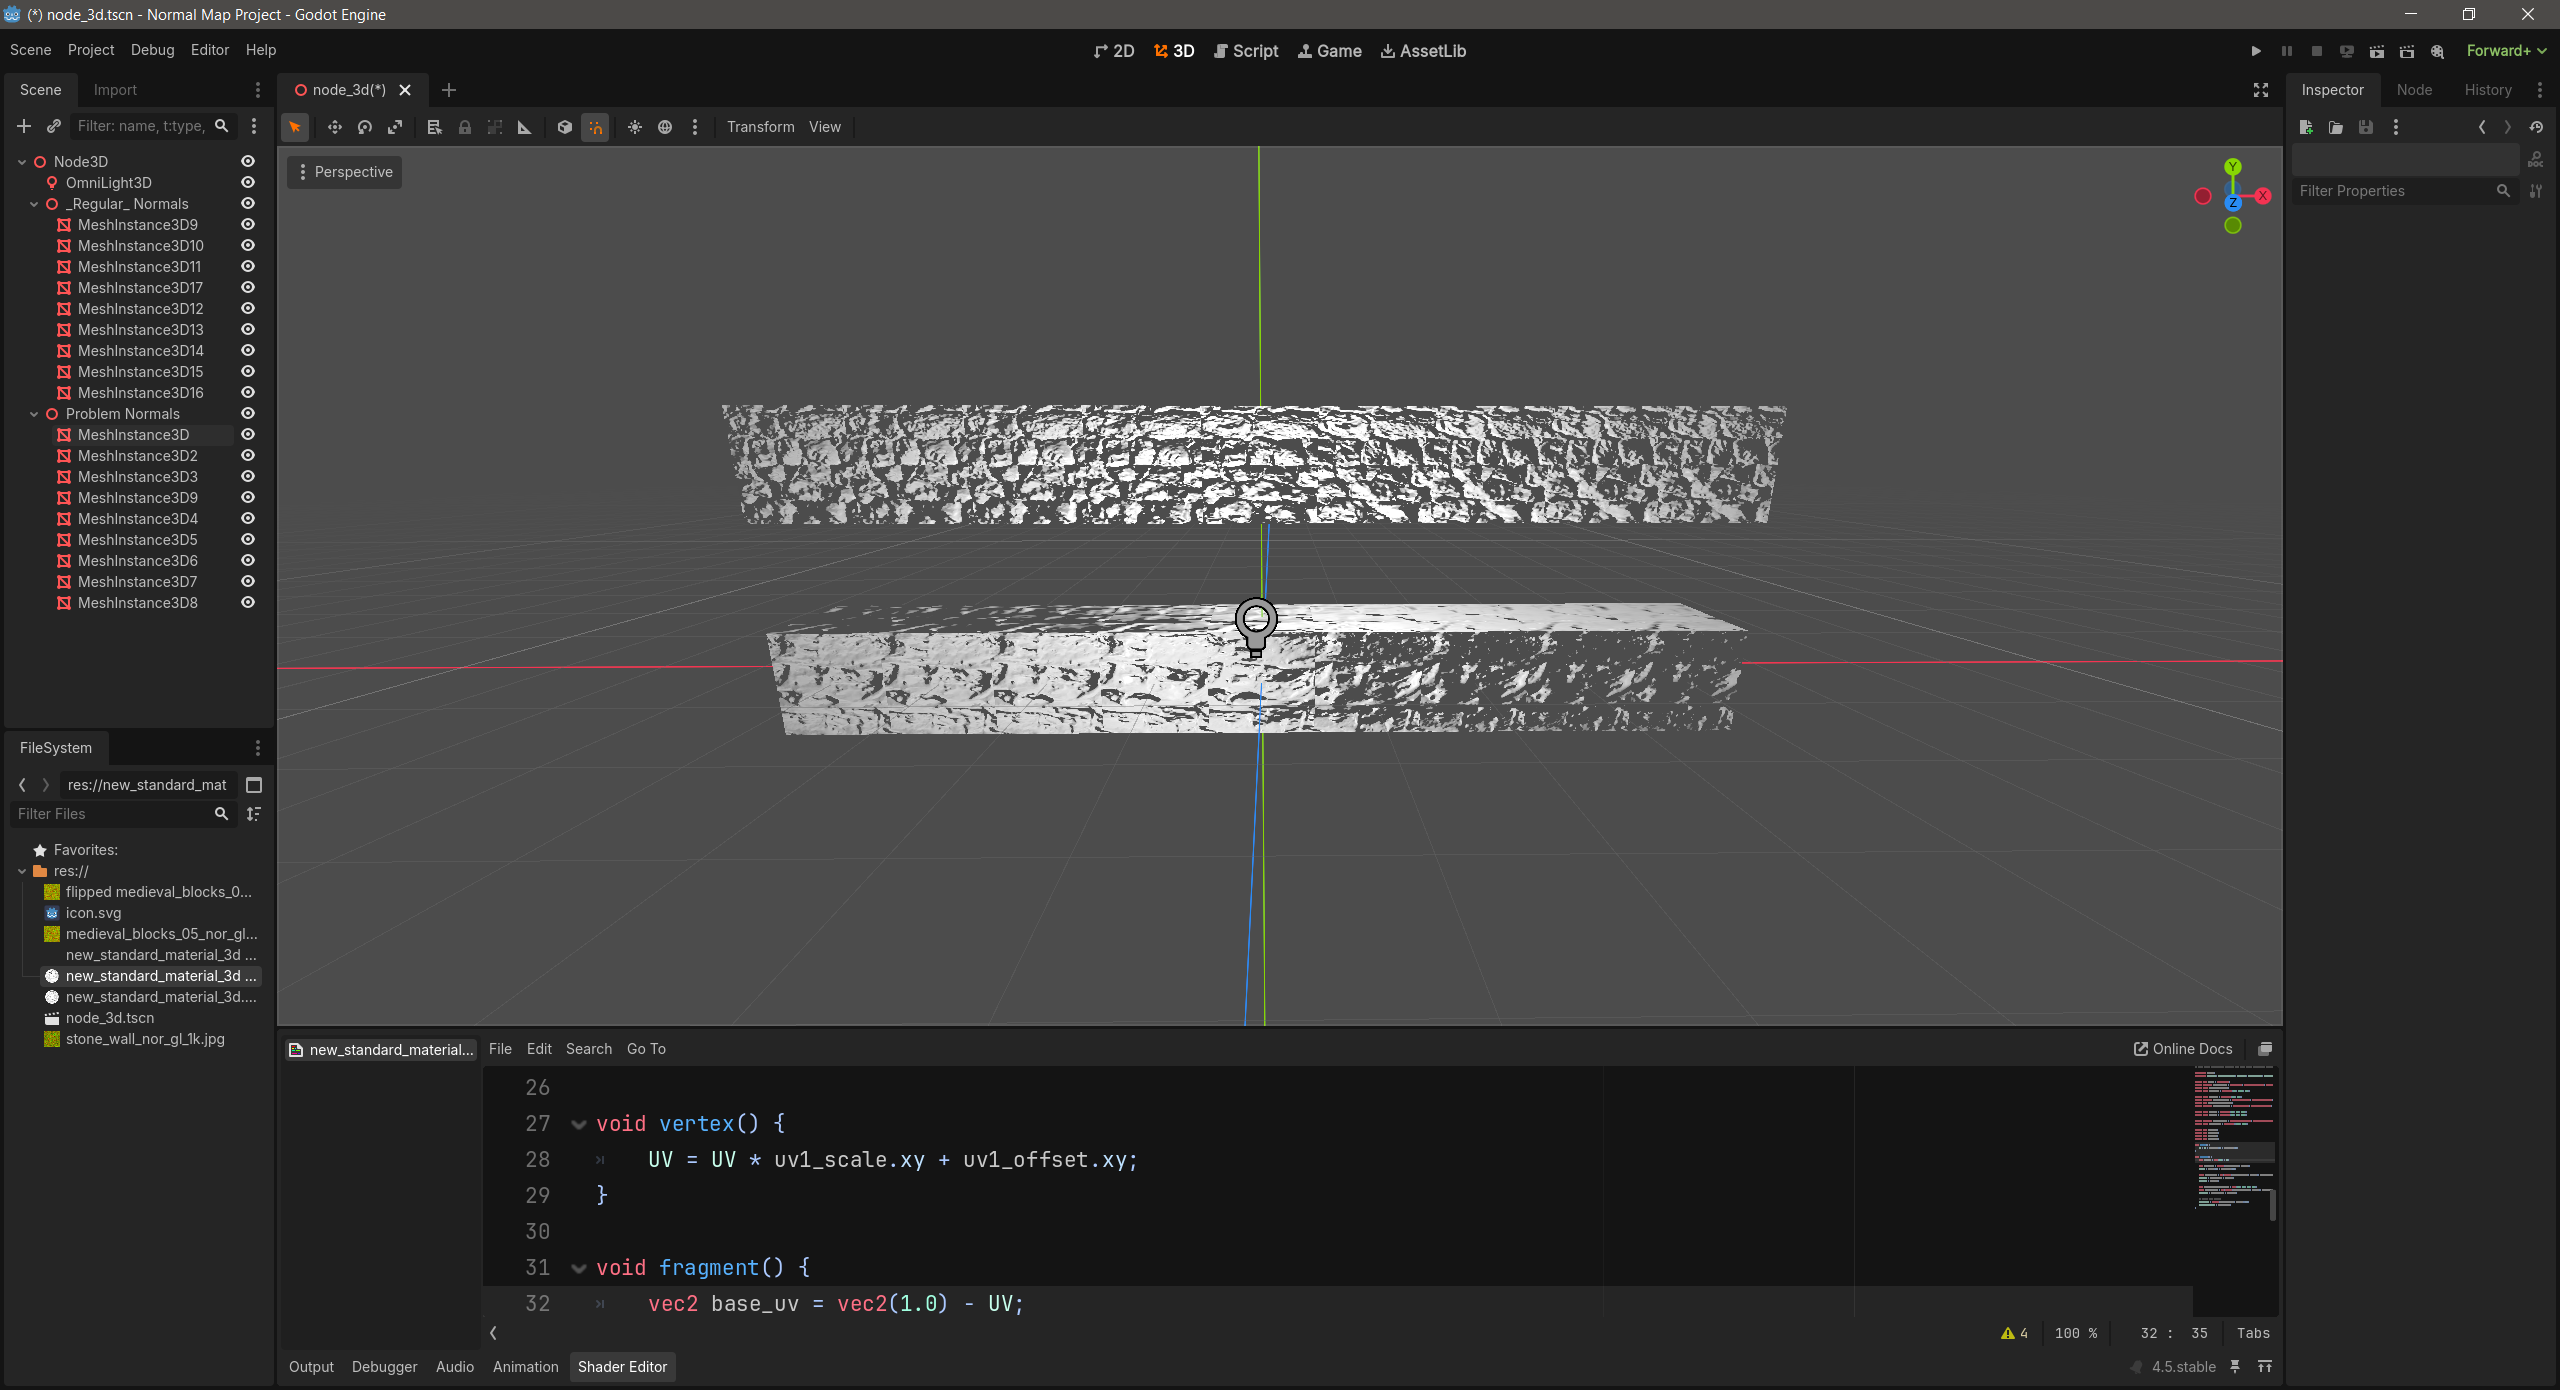Toggle distraction free mode icon
The height and width of the screenshot is (1390, 2560).
pos(2261,90)
